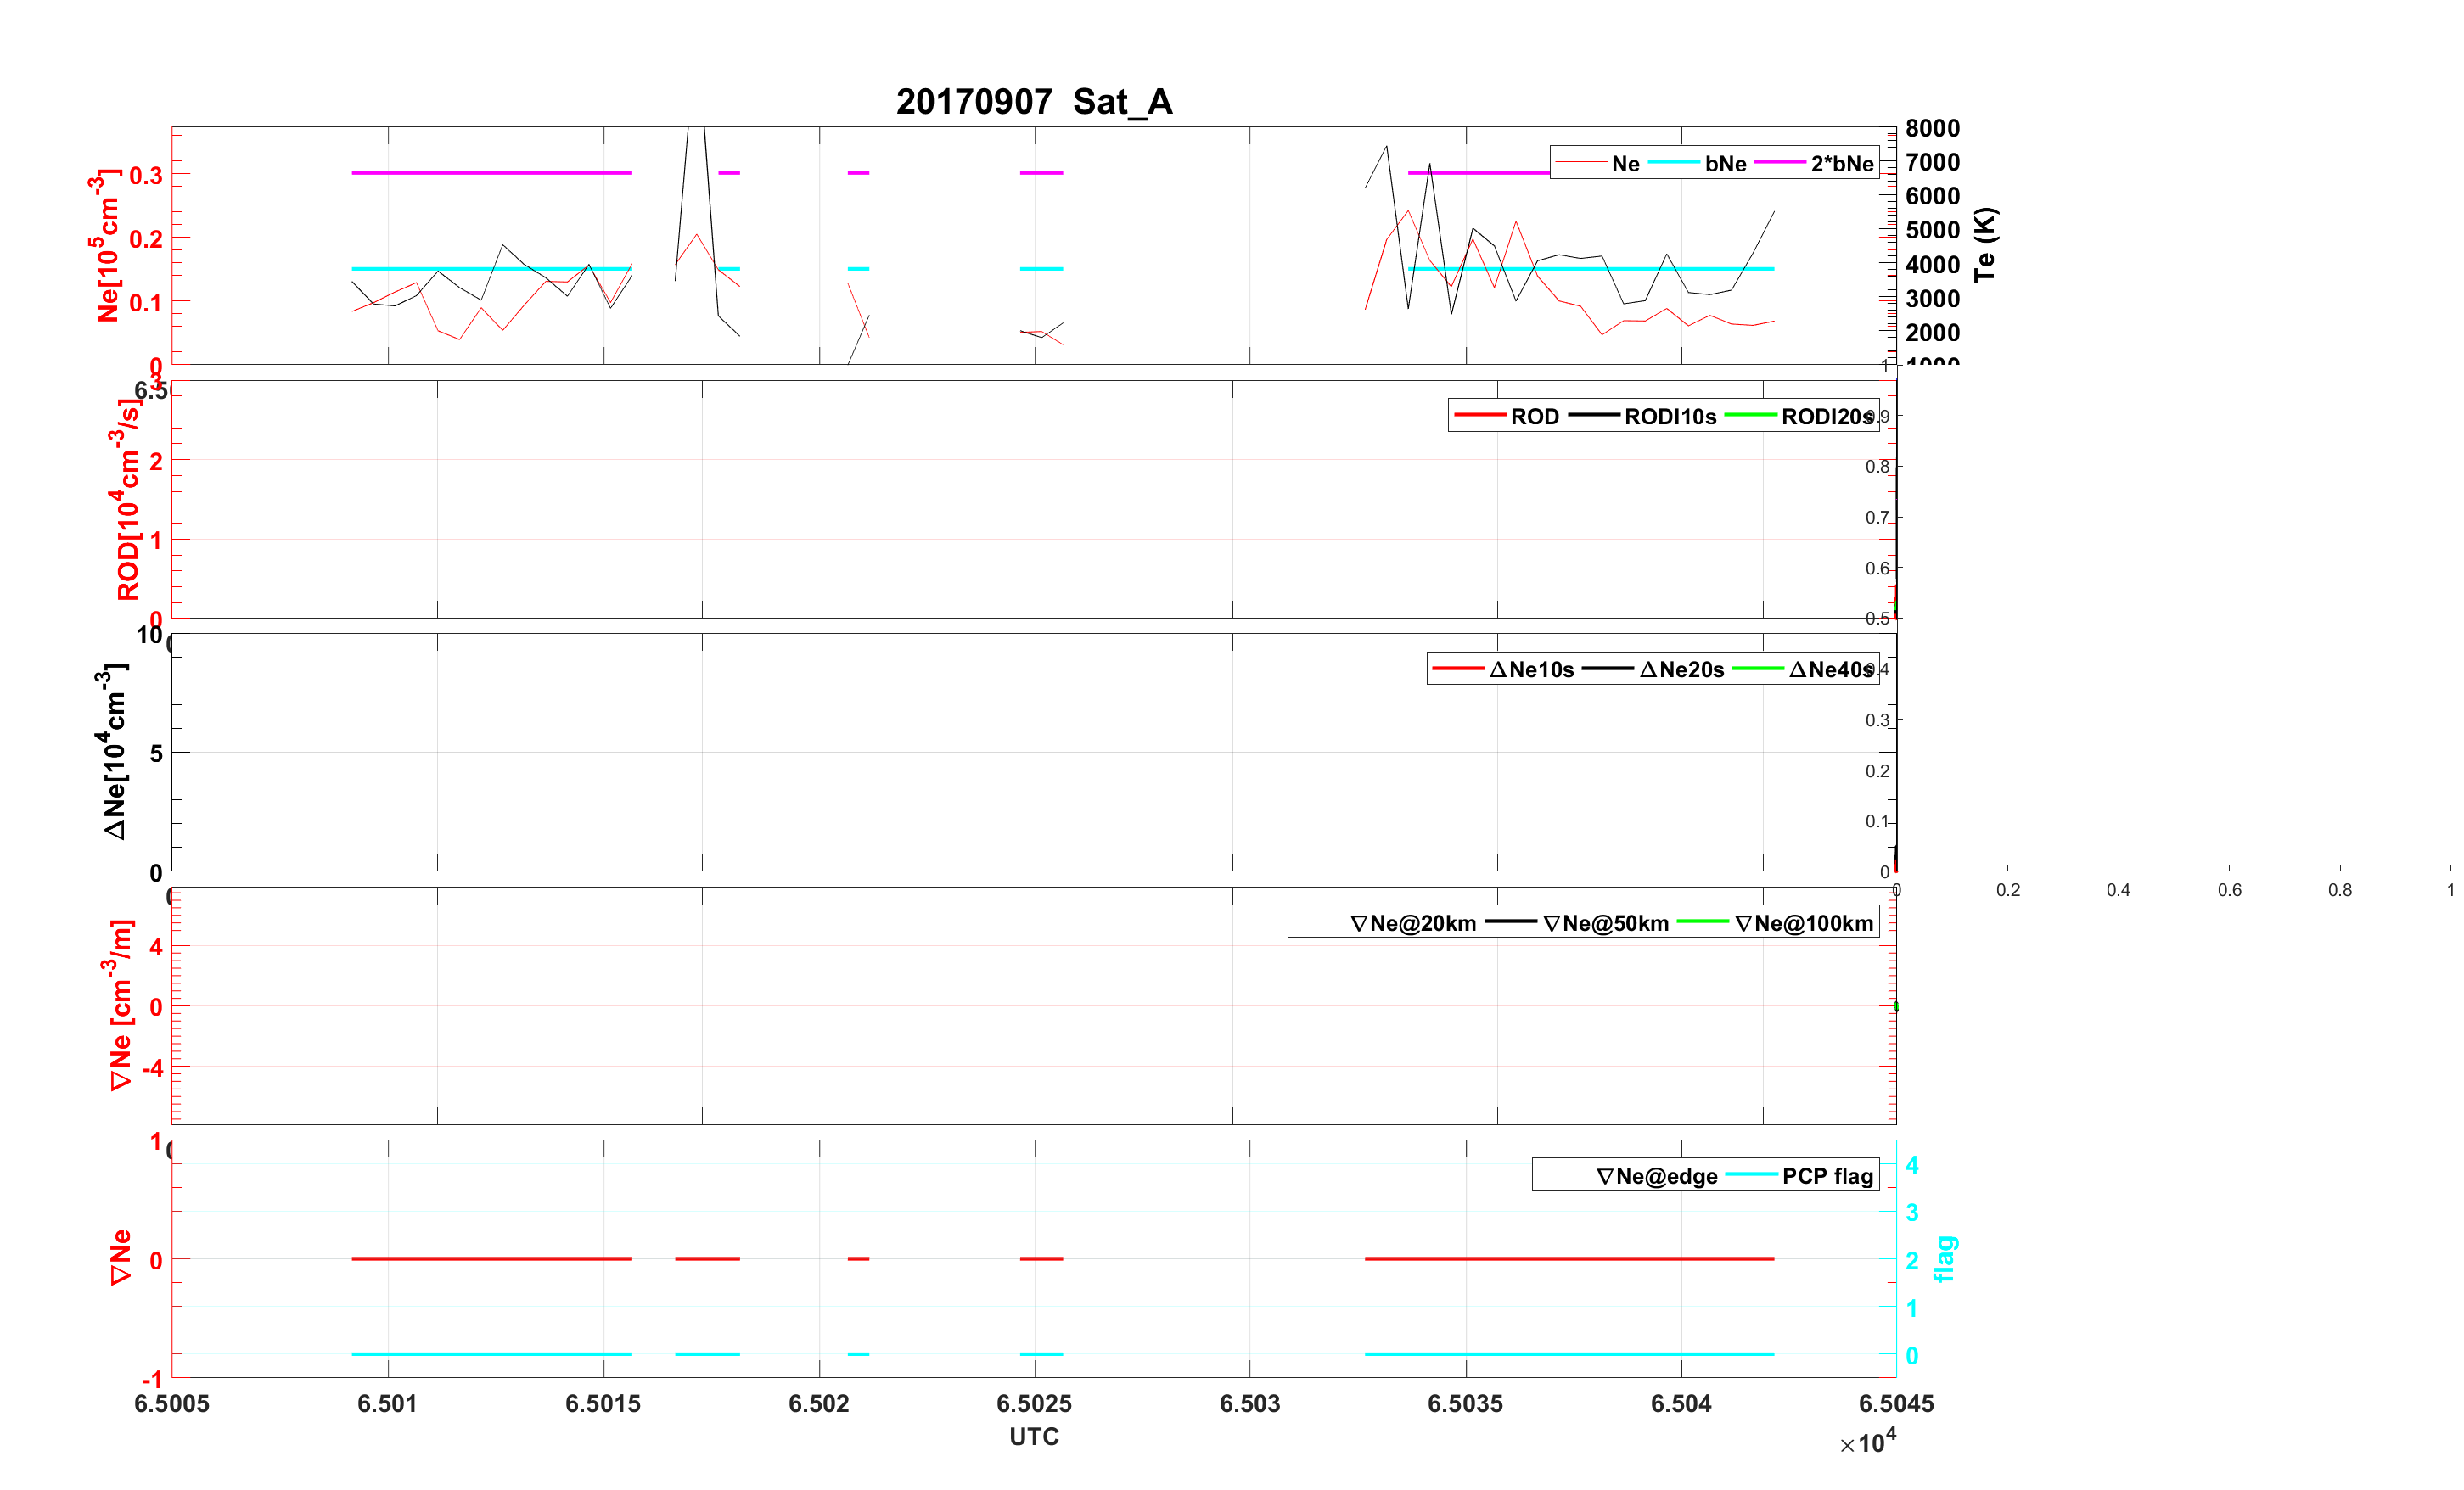Click the green RODI20s legend line
Screen dimensions: 2464x1490
point(1750,416)
